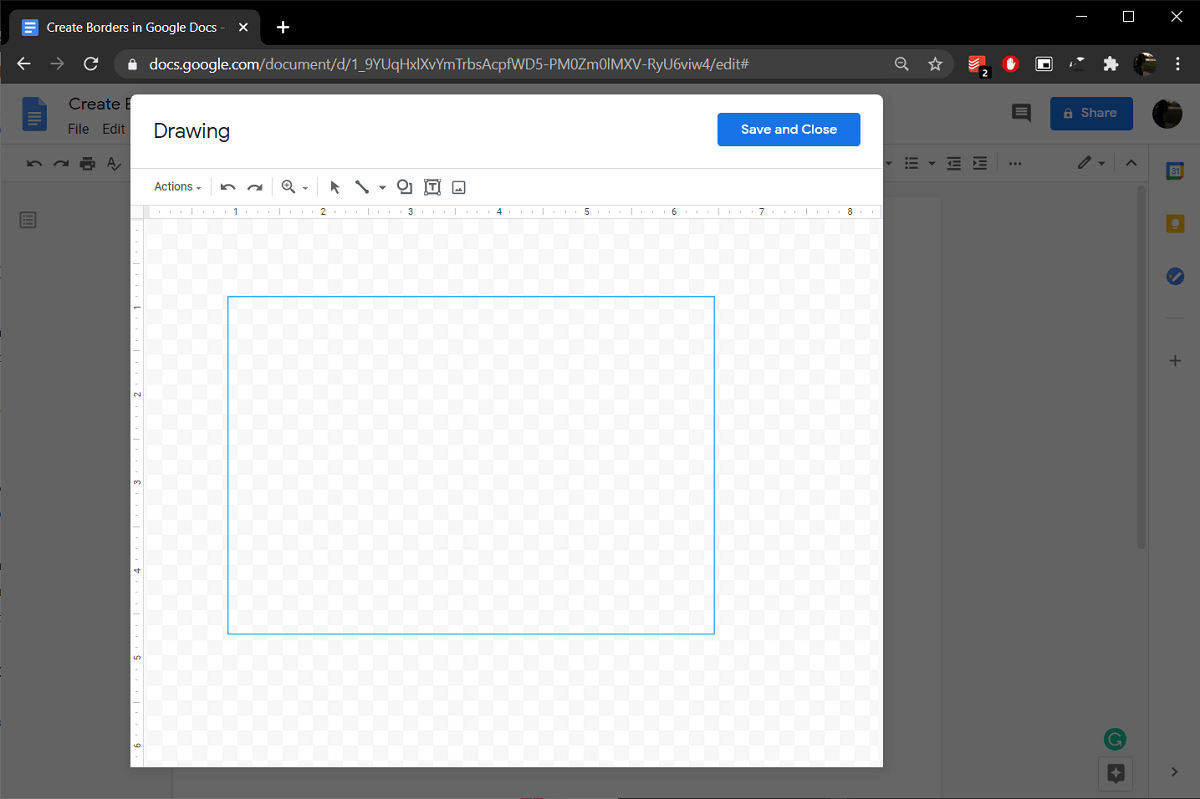Bookmark this page with star icon

[x=935, y=64]
